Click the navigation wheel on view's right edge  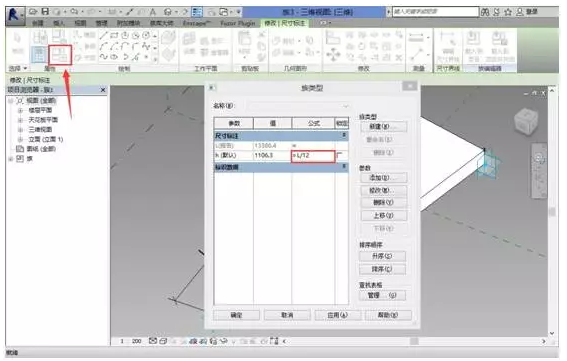coord(538,158)
